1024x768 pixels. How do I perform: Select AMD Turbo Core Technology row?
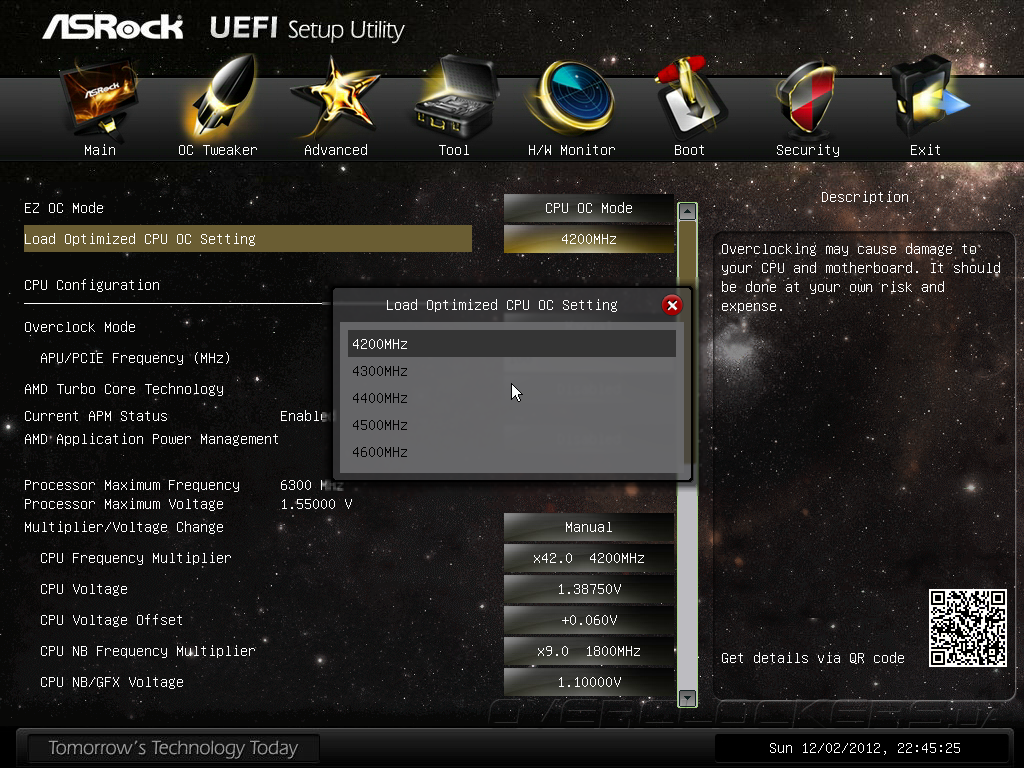point(124,389)
